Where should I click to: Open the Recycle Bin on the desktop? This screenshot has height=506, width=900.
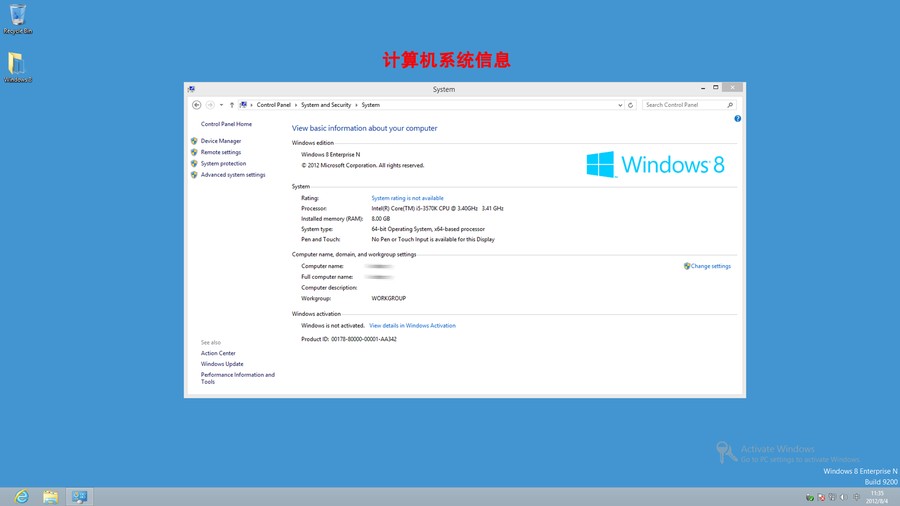coord(17,18)
